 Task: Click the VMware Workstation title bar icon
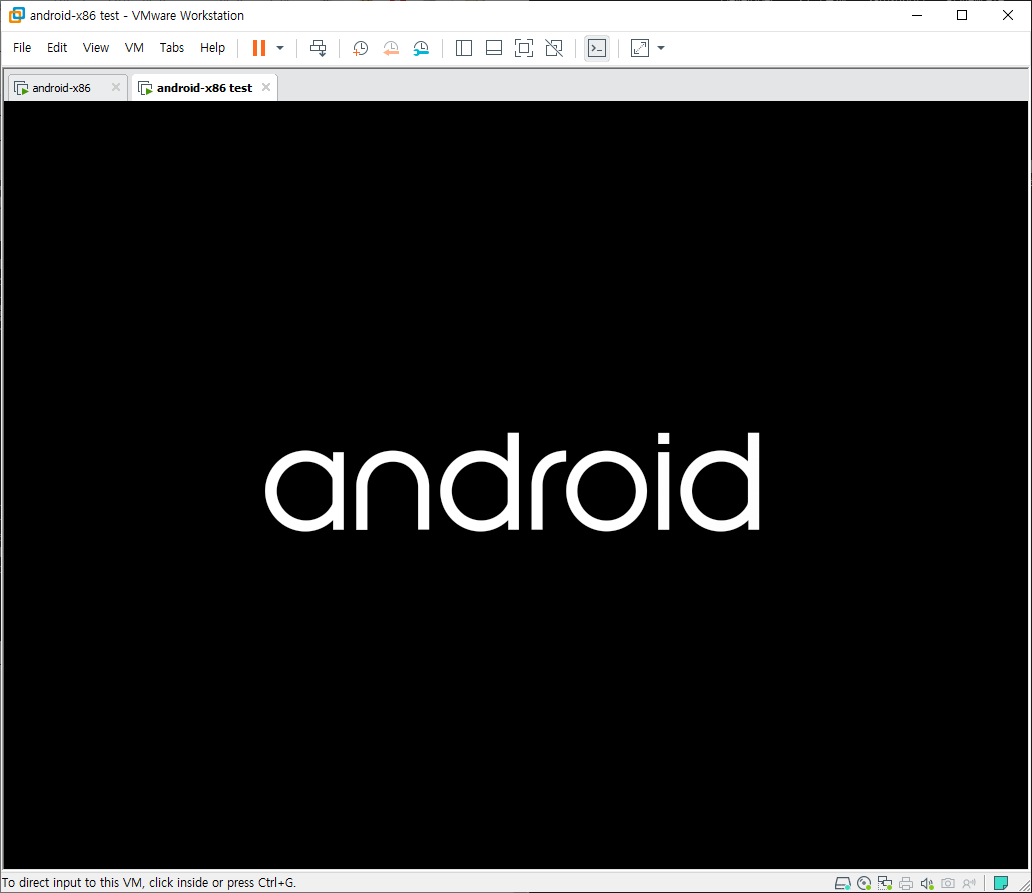[16, 15]
